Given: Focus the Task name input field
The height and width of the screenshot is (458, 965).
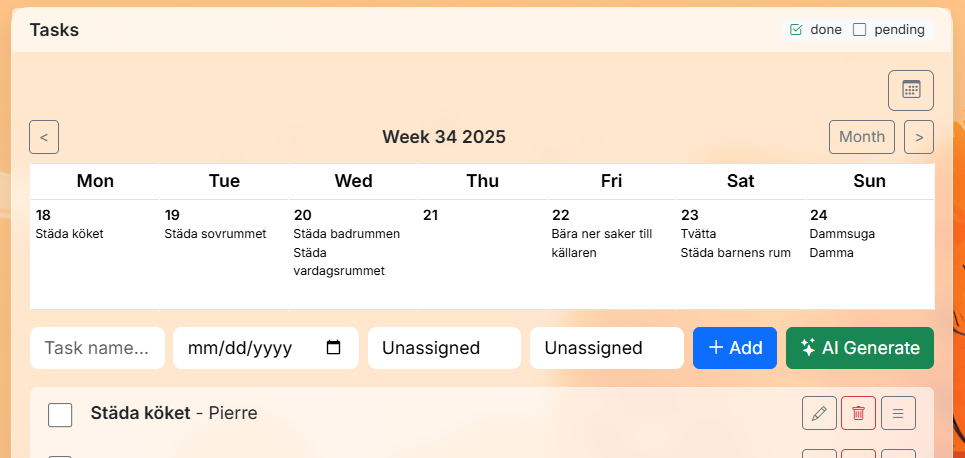Looking at the screenshot, I should [97, 348].
